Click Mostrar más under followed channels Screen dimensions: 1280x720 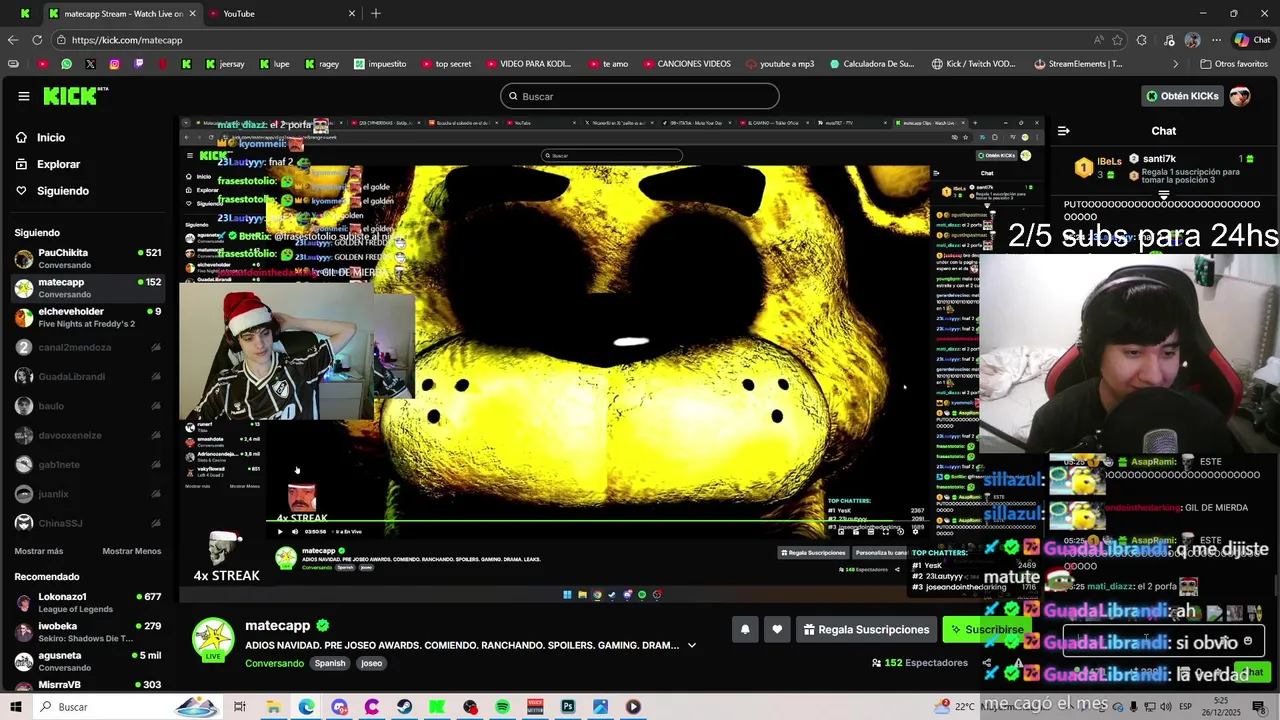click(x=39, y=551)
